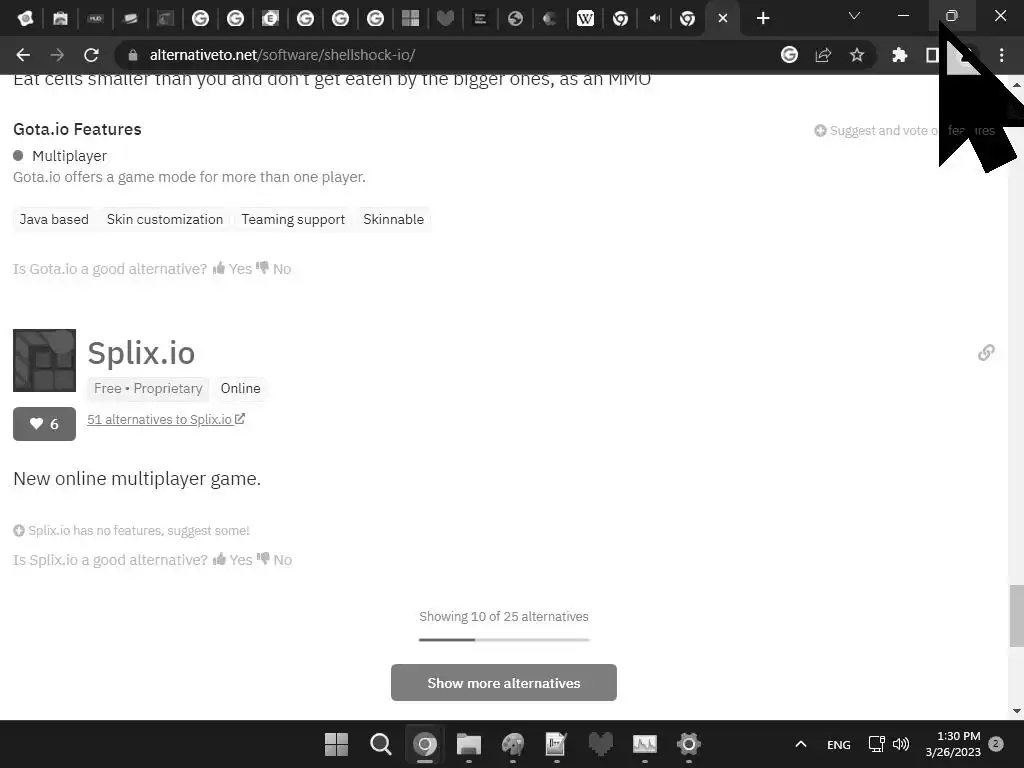Like Splix.io with the heart button
Viewport: 1024px width, 768px height.
44,424
